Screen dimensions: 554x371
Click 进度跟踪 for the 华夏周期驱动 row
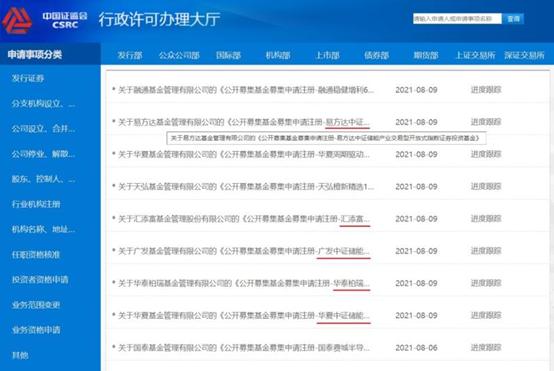tap(486, 154)
